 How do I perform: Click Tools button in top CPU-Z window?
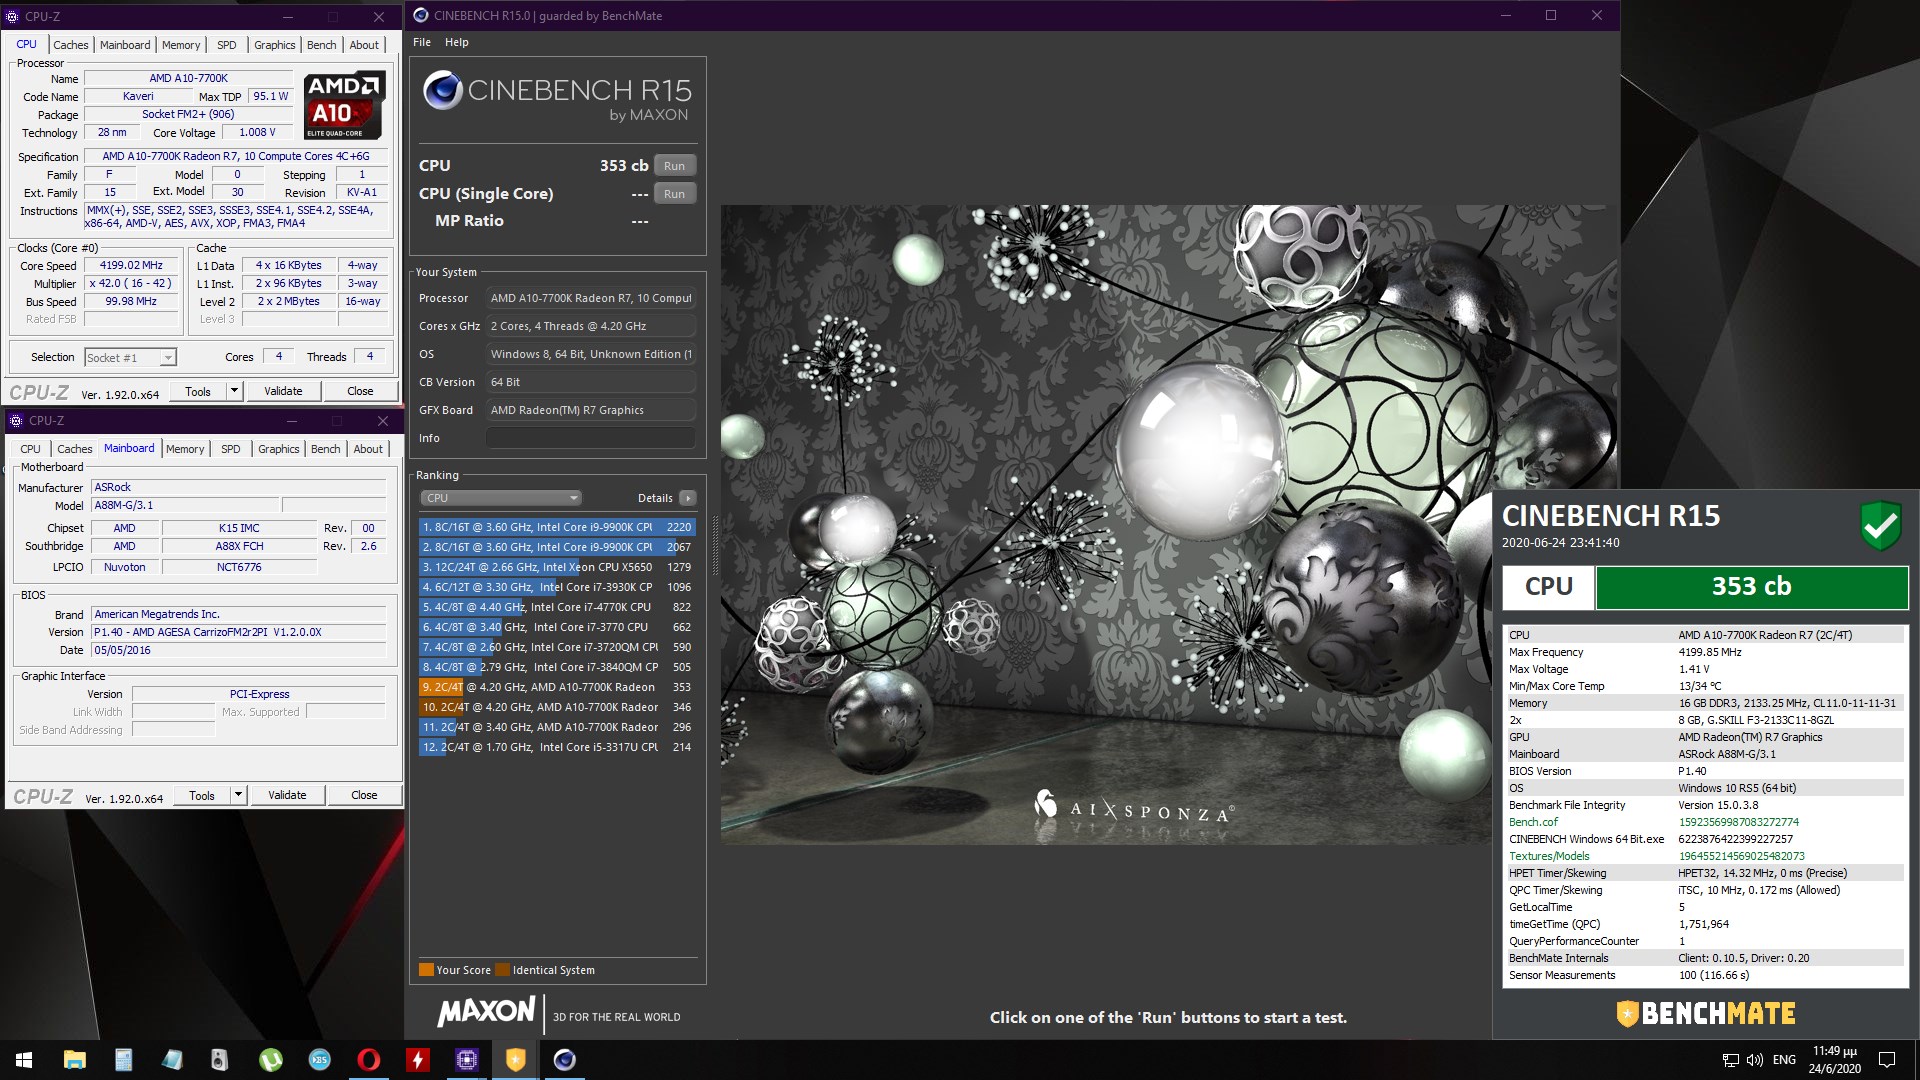[x=198, y=391]
